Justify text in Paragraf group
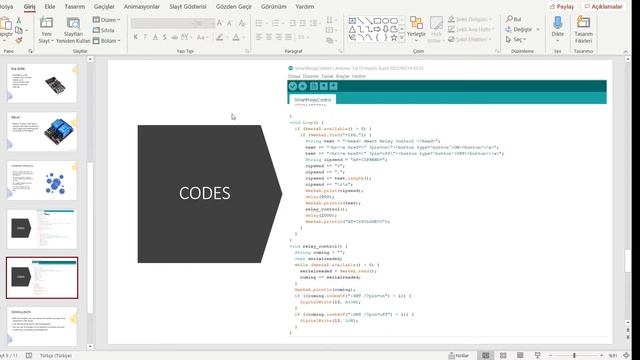640x360 pixels. click(289, 37)
